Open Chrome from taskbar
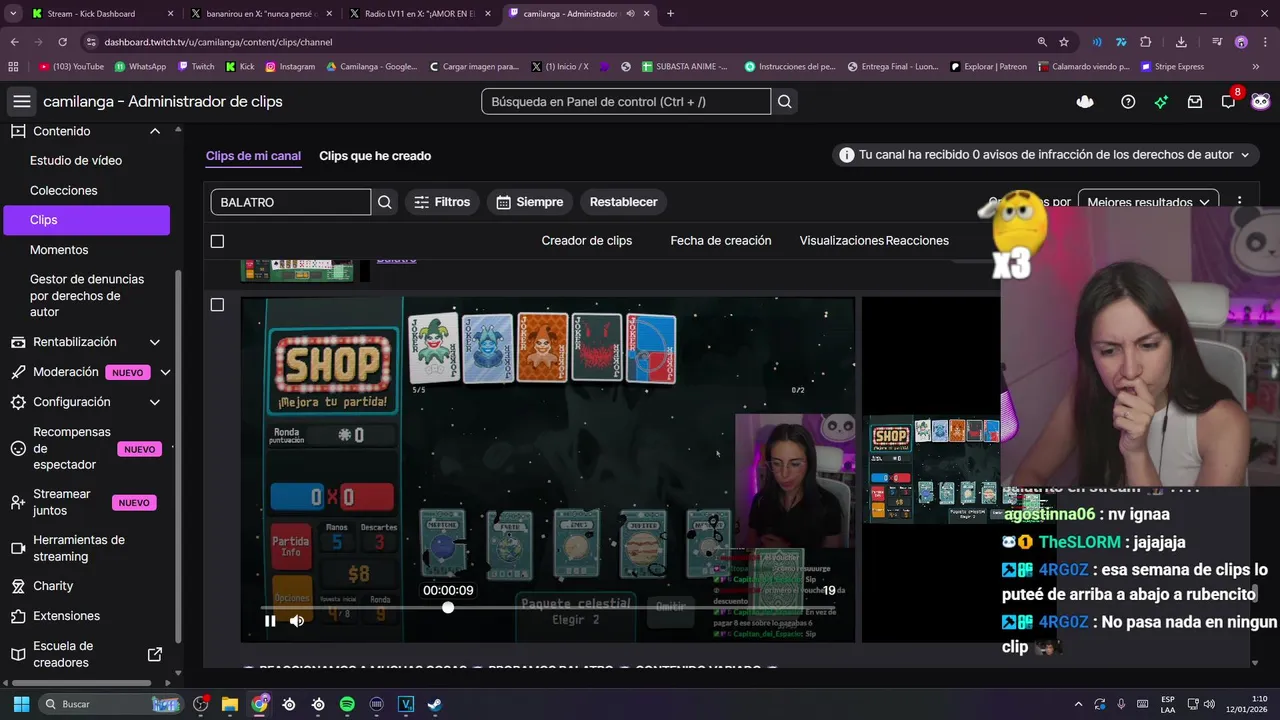The image size is (1280, 720). point(260,704)
